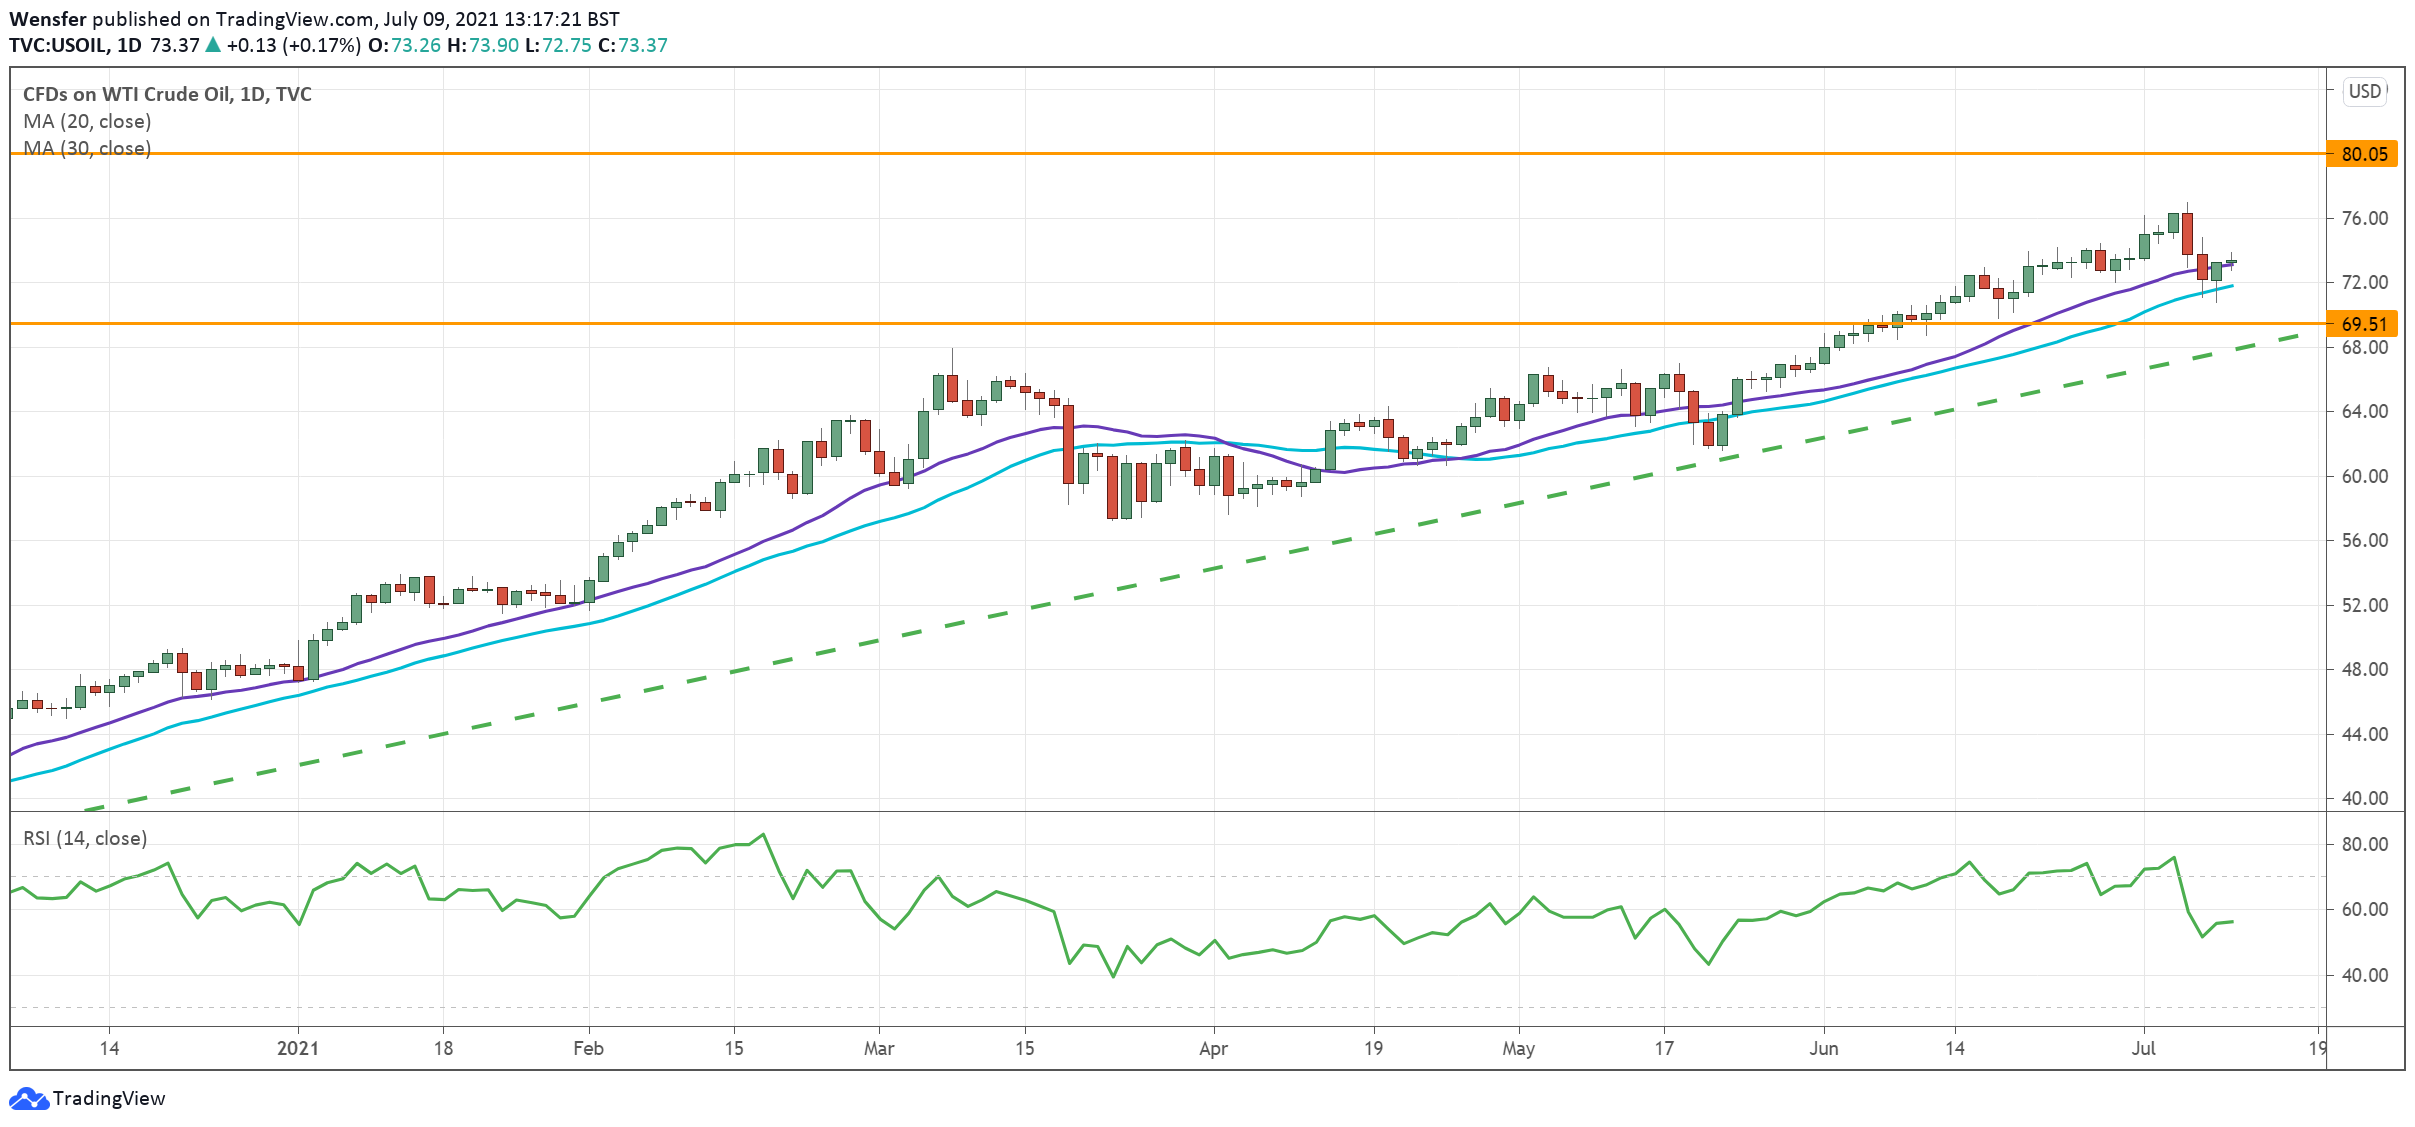Click the Jun label on time axis
This screenshot has height=1127, width=2415.
click(x=1823, y=1048)
